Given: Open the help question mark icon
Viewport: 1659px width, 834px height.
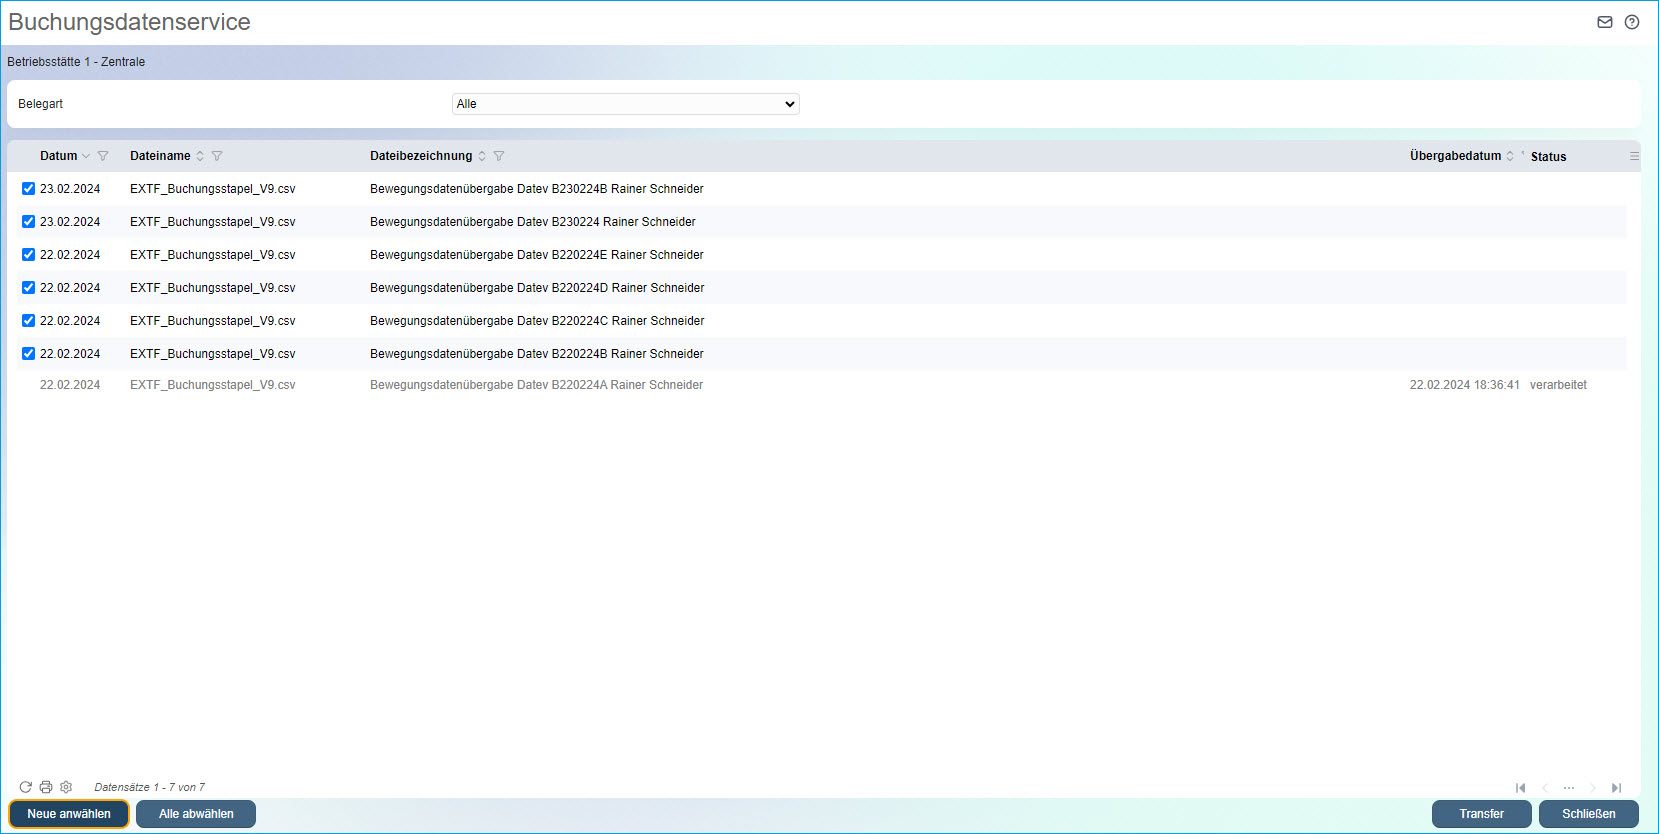Looking at the screenshot, I should pyautogui.click(x=1632, y=22).
